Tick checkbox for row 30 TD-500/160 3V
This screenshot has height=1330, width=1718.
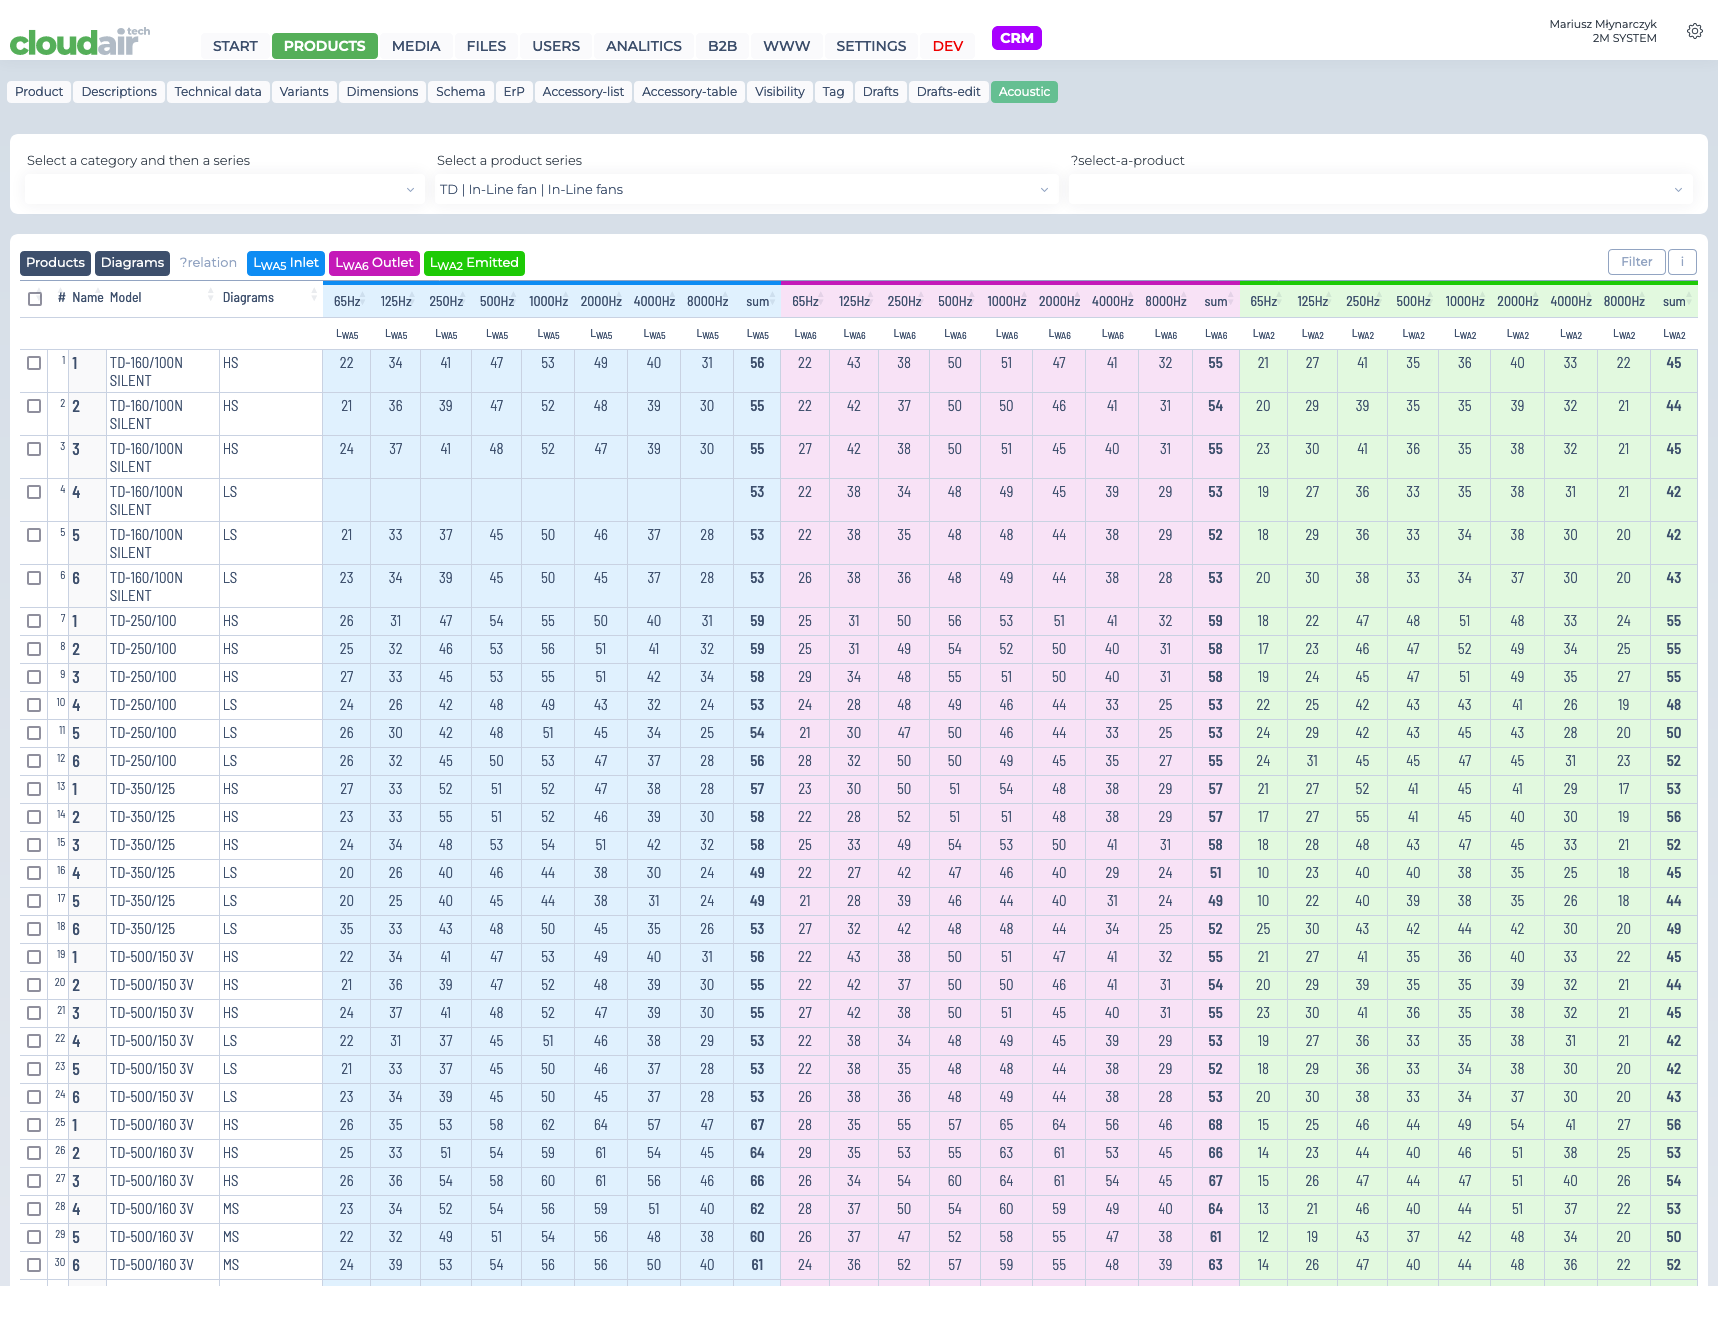[34, 1265]
